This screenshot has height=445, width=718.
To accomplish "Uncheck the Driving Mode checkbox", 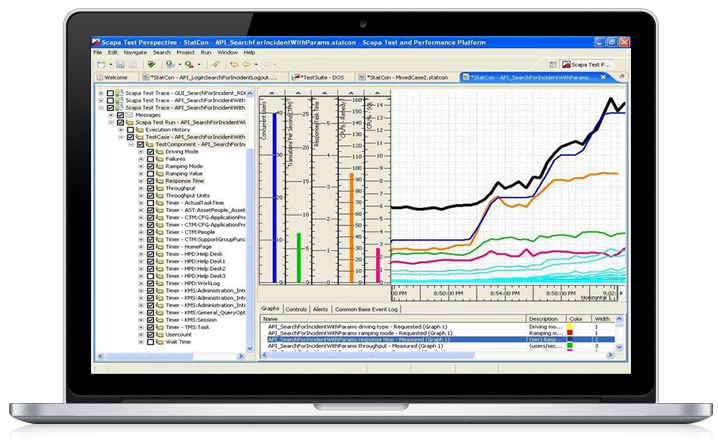I will 150,152.
